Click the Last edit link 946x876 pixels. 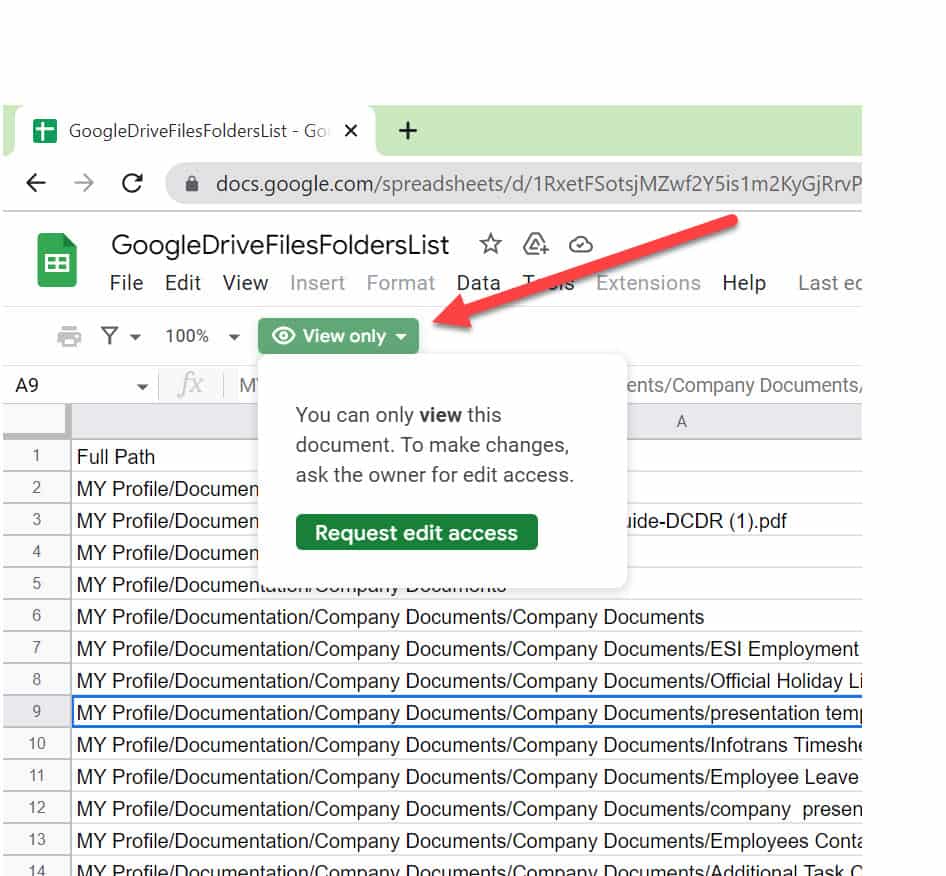pyautogui.click(x=830, y=283)
